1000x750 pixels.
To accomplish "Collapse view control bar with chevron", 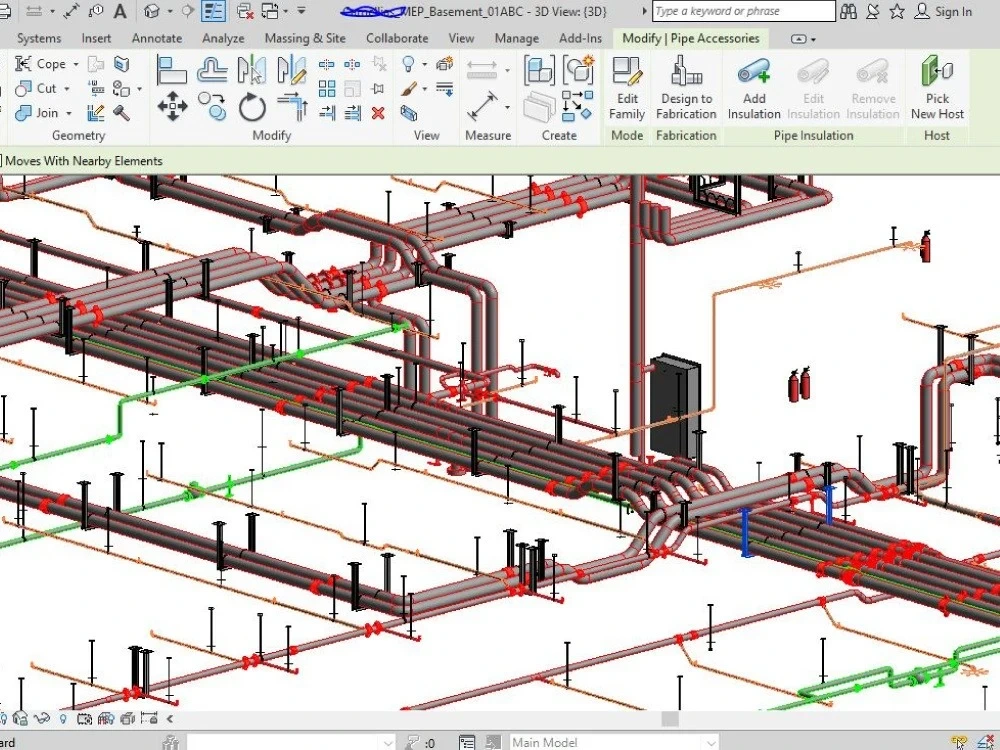I will [170, 719].
